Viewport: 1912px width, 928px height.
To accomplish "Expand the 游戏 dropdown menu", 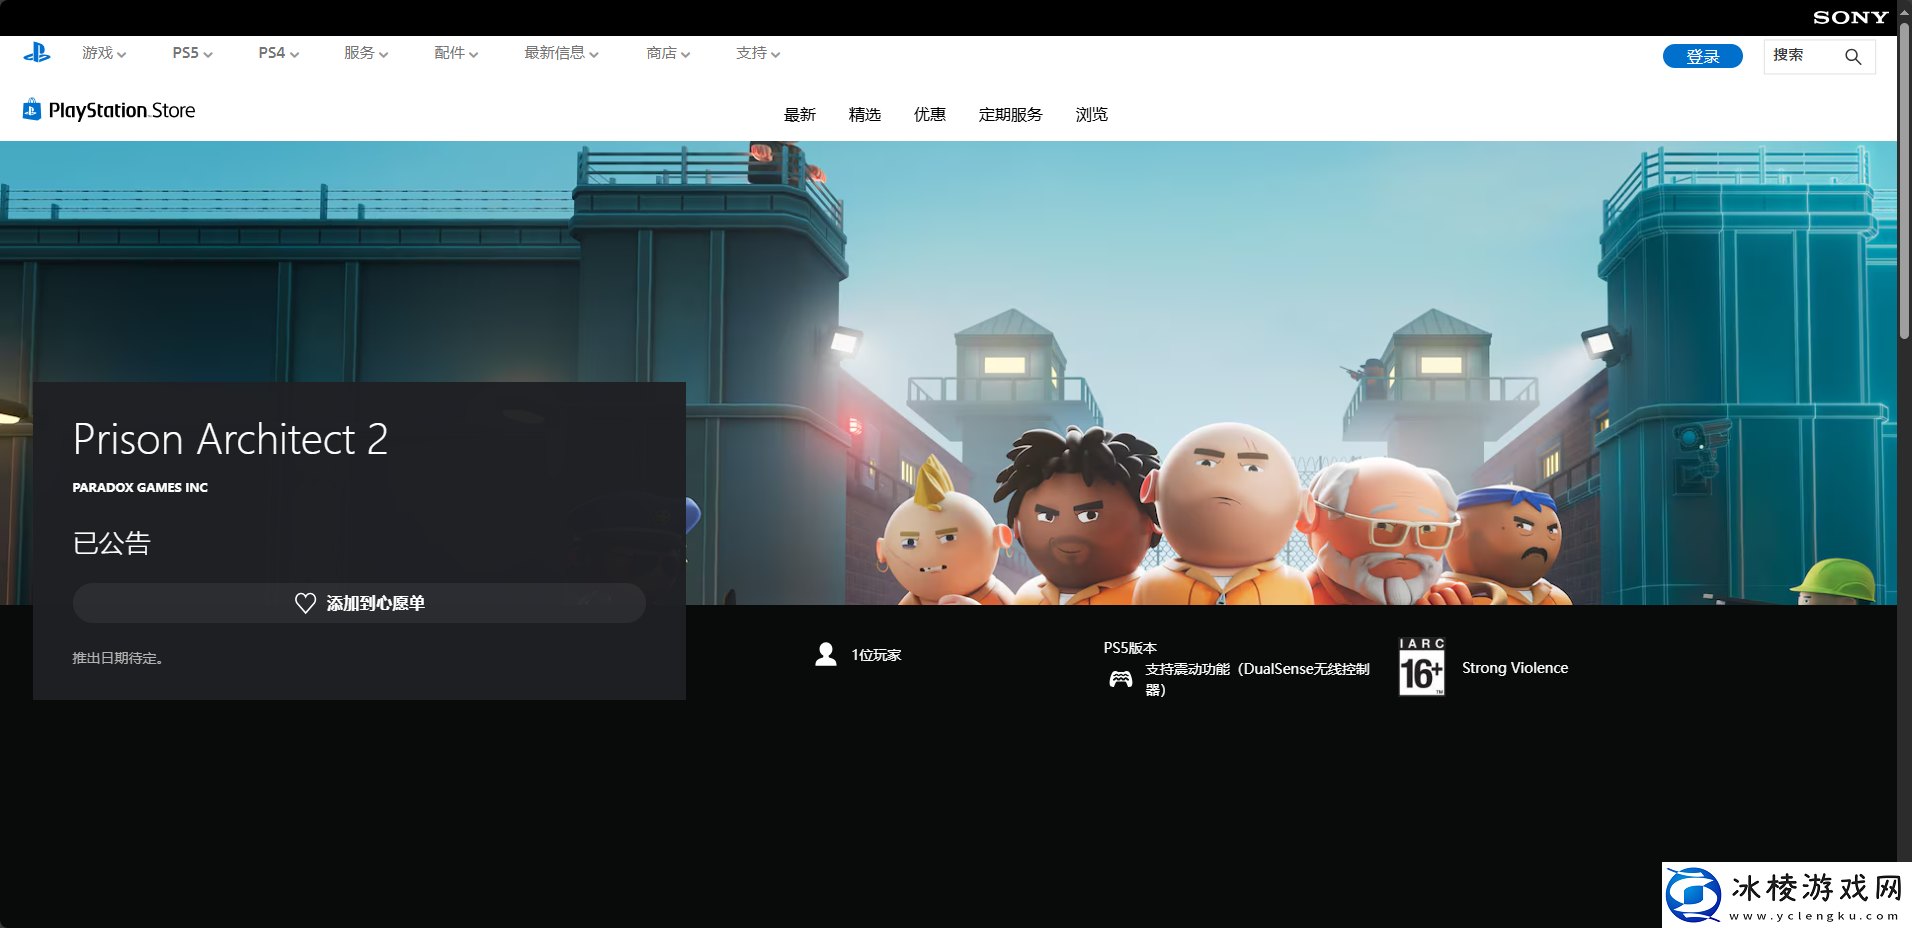I will [104, 53].
